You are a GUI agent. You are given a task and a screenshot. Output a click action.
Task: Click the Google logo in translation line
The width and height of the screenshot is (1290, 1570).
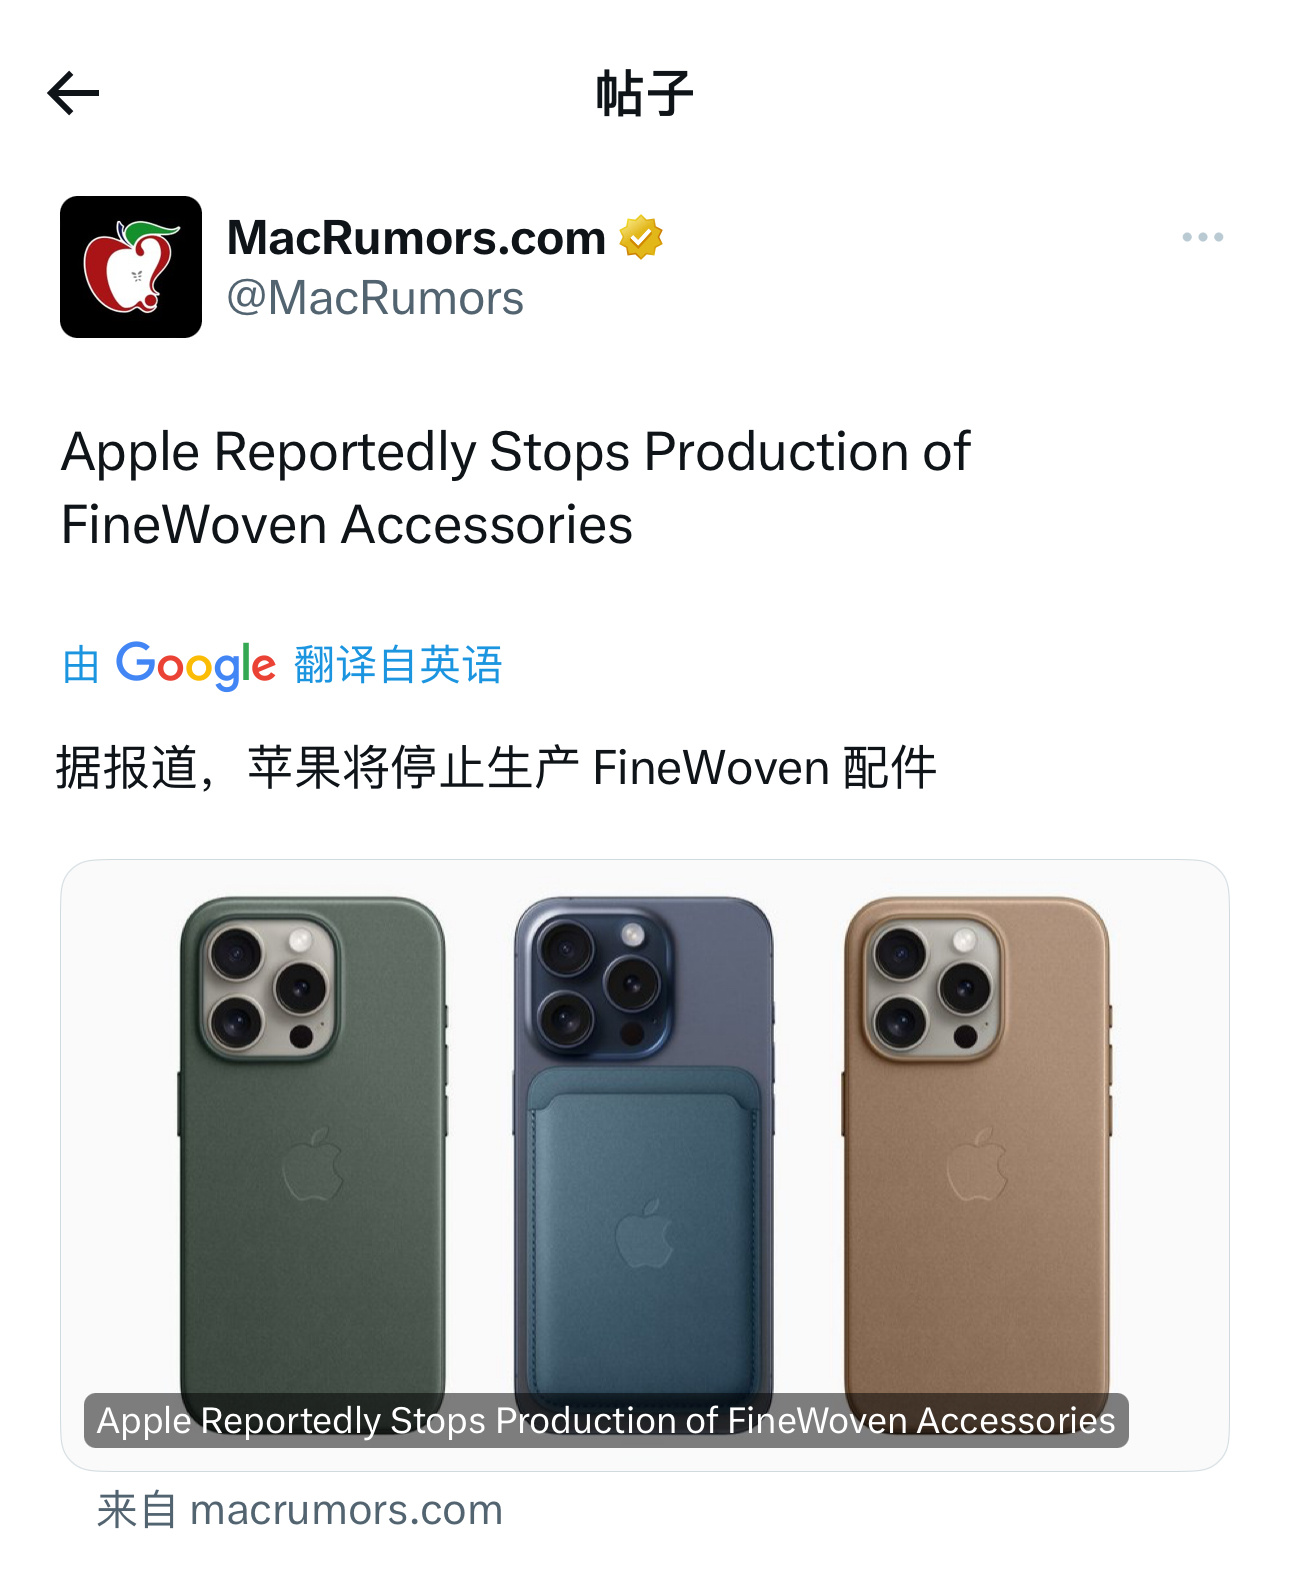click(195, 665)
